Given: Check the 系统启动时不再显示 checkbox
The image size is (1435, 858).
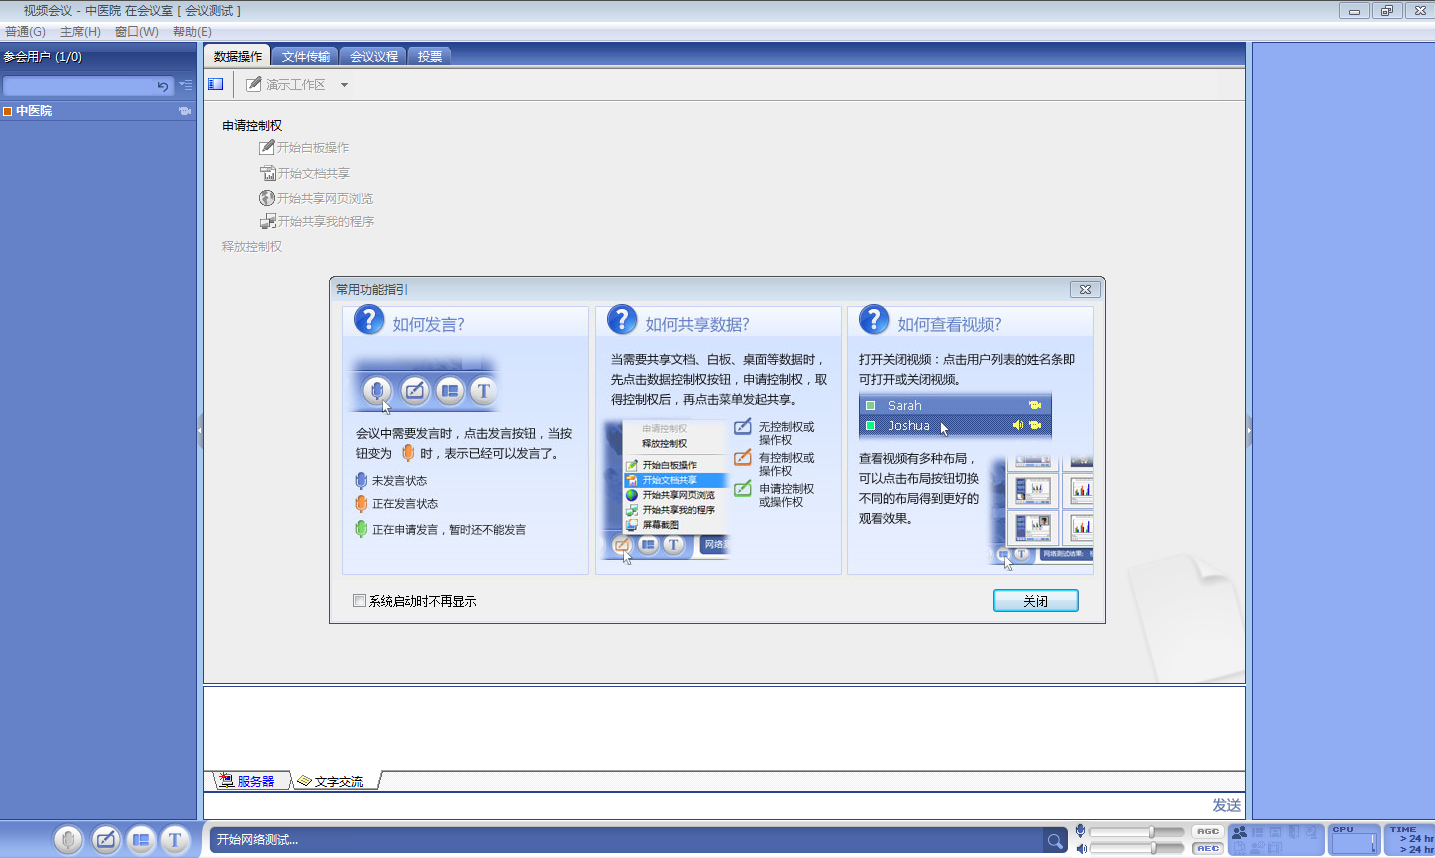Looking at the screenshot, I should click(x=359, y=601).
